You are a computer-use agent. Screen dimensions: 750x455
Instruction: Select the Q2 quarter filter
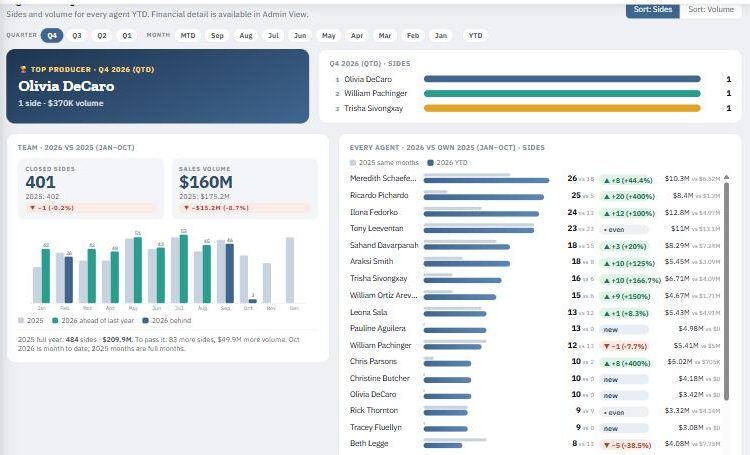pos(102,35)
